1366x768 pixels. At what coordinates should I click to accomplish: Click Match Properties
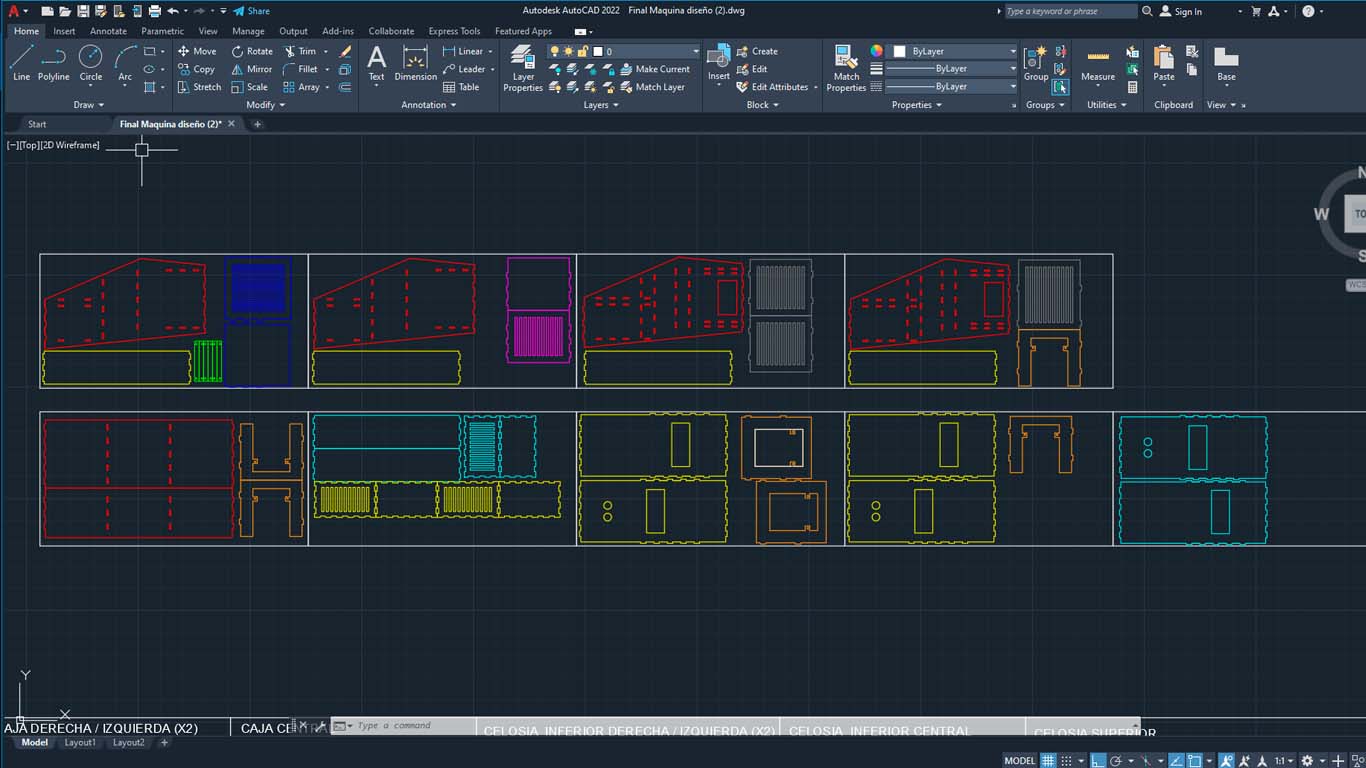(846, 68)
